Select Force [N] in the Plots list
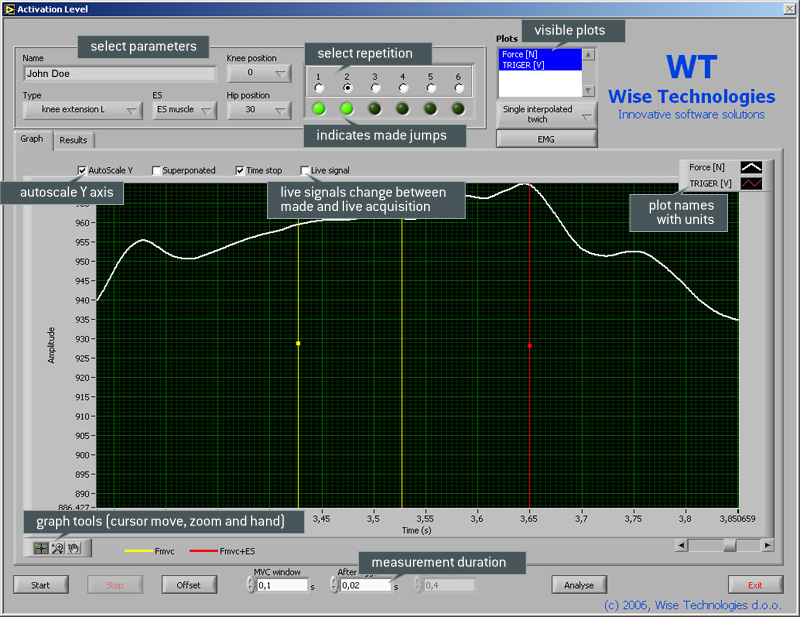 [540, 54]
